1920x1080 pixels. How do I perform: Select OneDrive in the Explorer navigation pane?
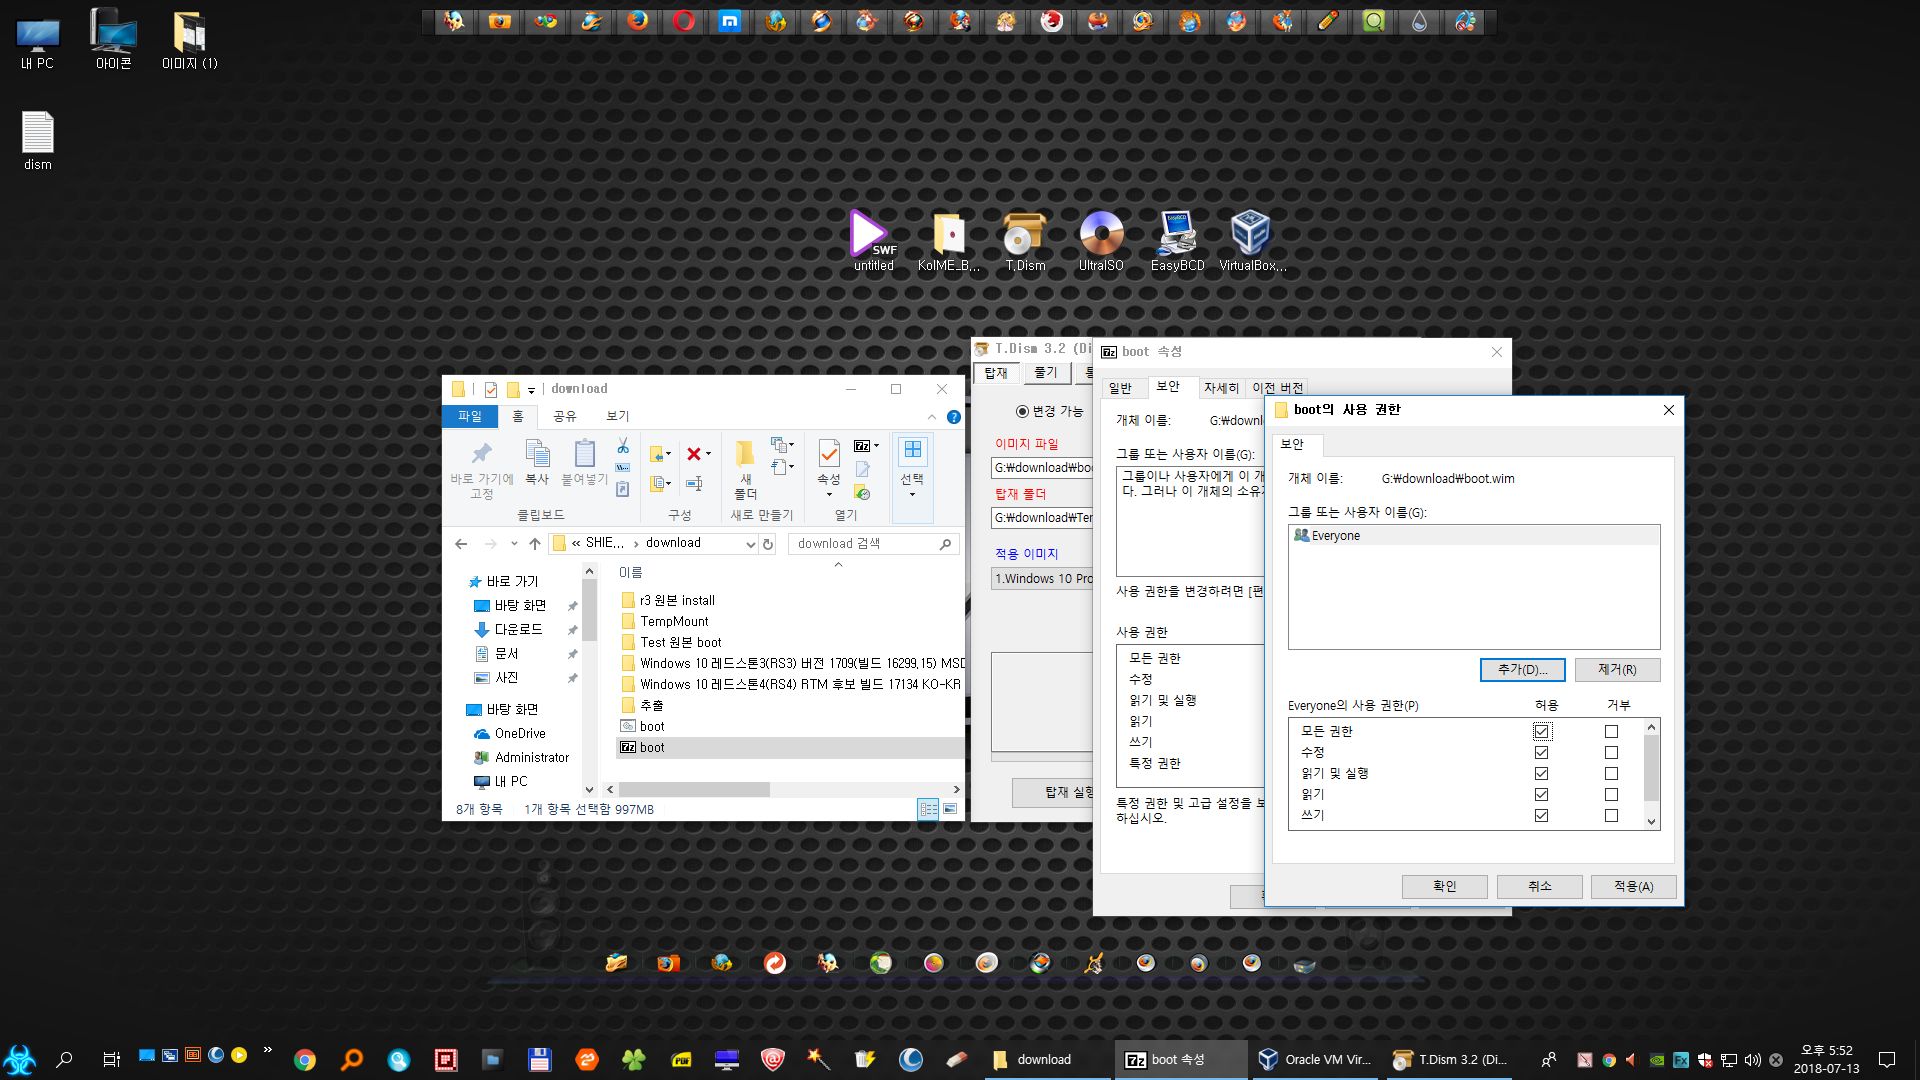519,734
